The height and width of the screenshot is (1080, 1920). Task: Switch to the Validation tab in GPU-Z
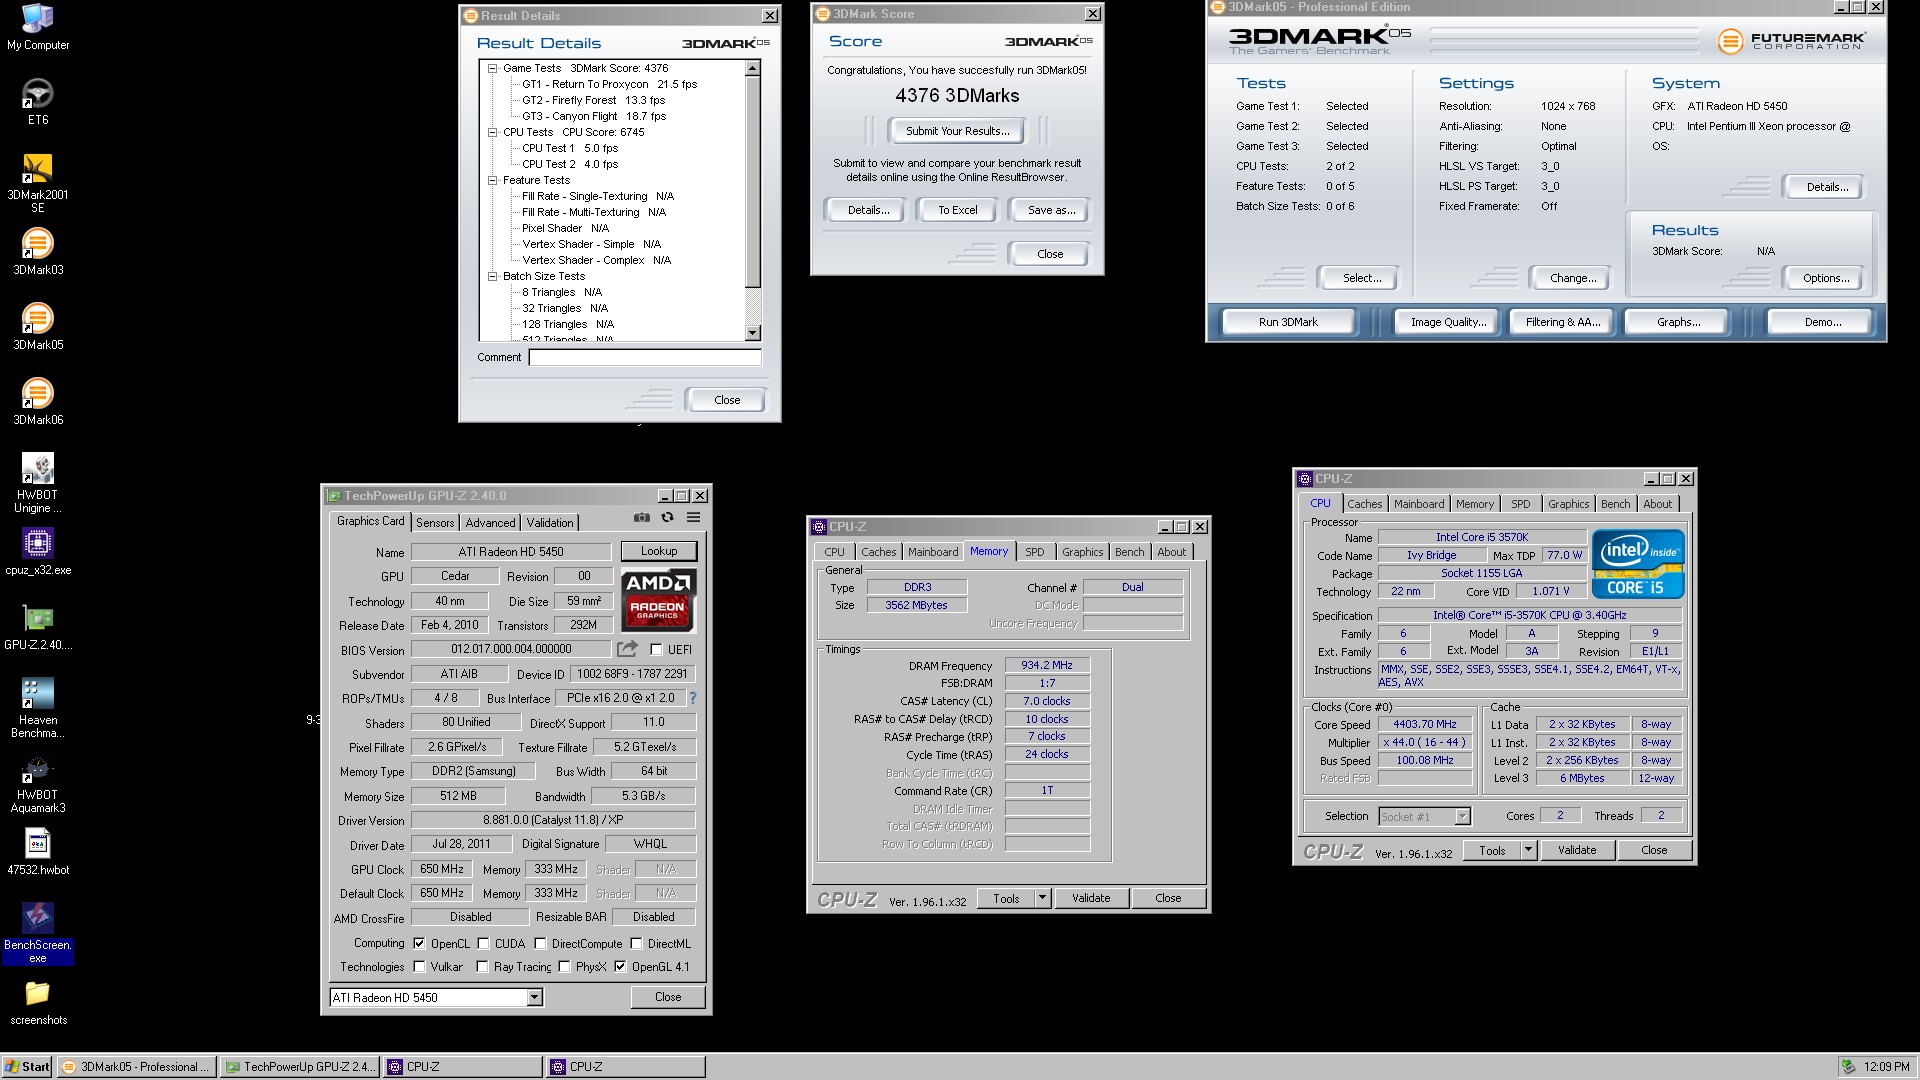click(550, 522)
